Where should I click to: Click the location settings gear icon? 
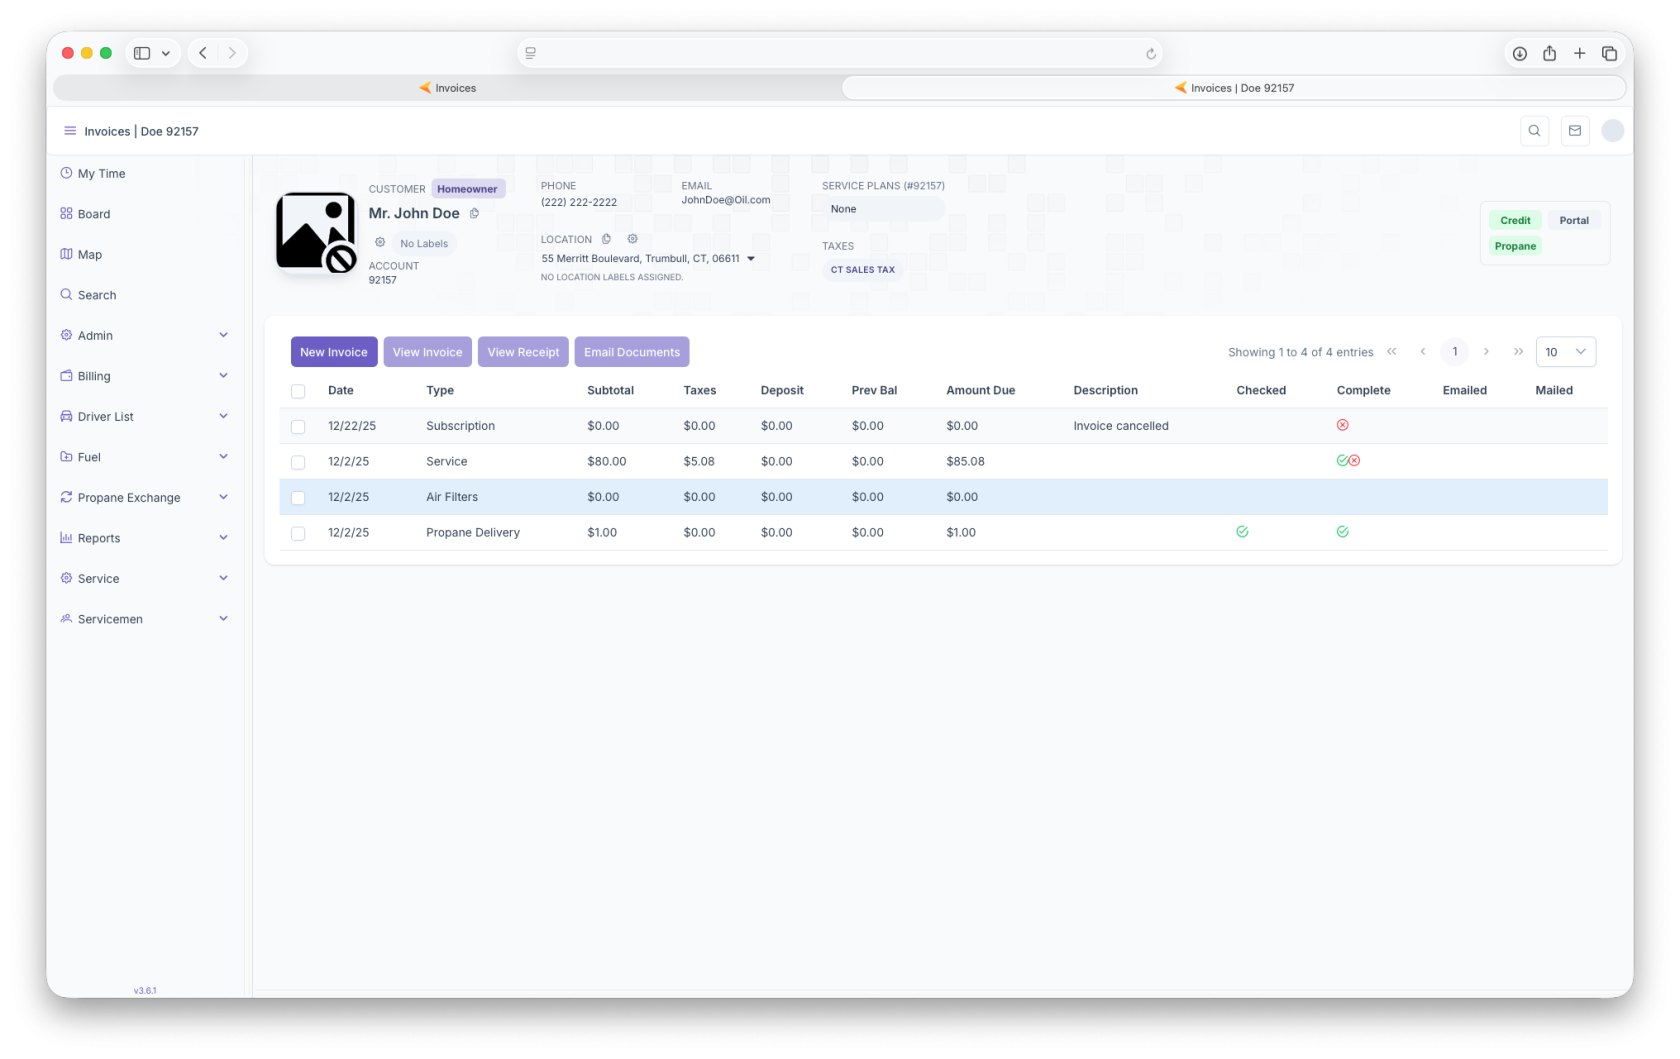point(632,239)
